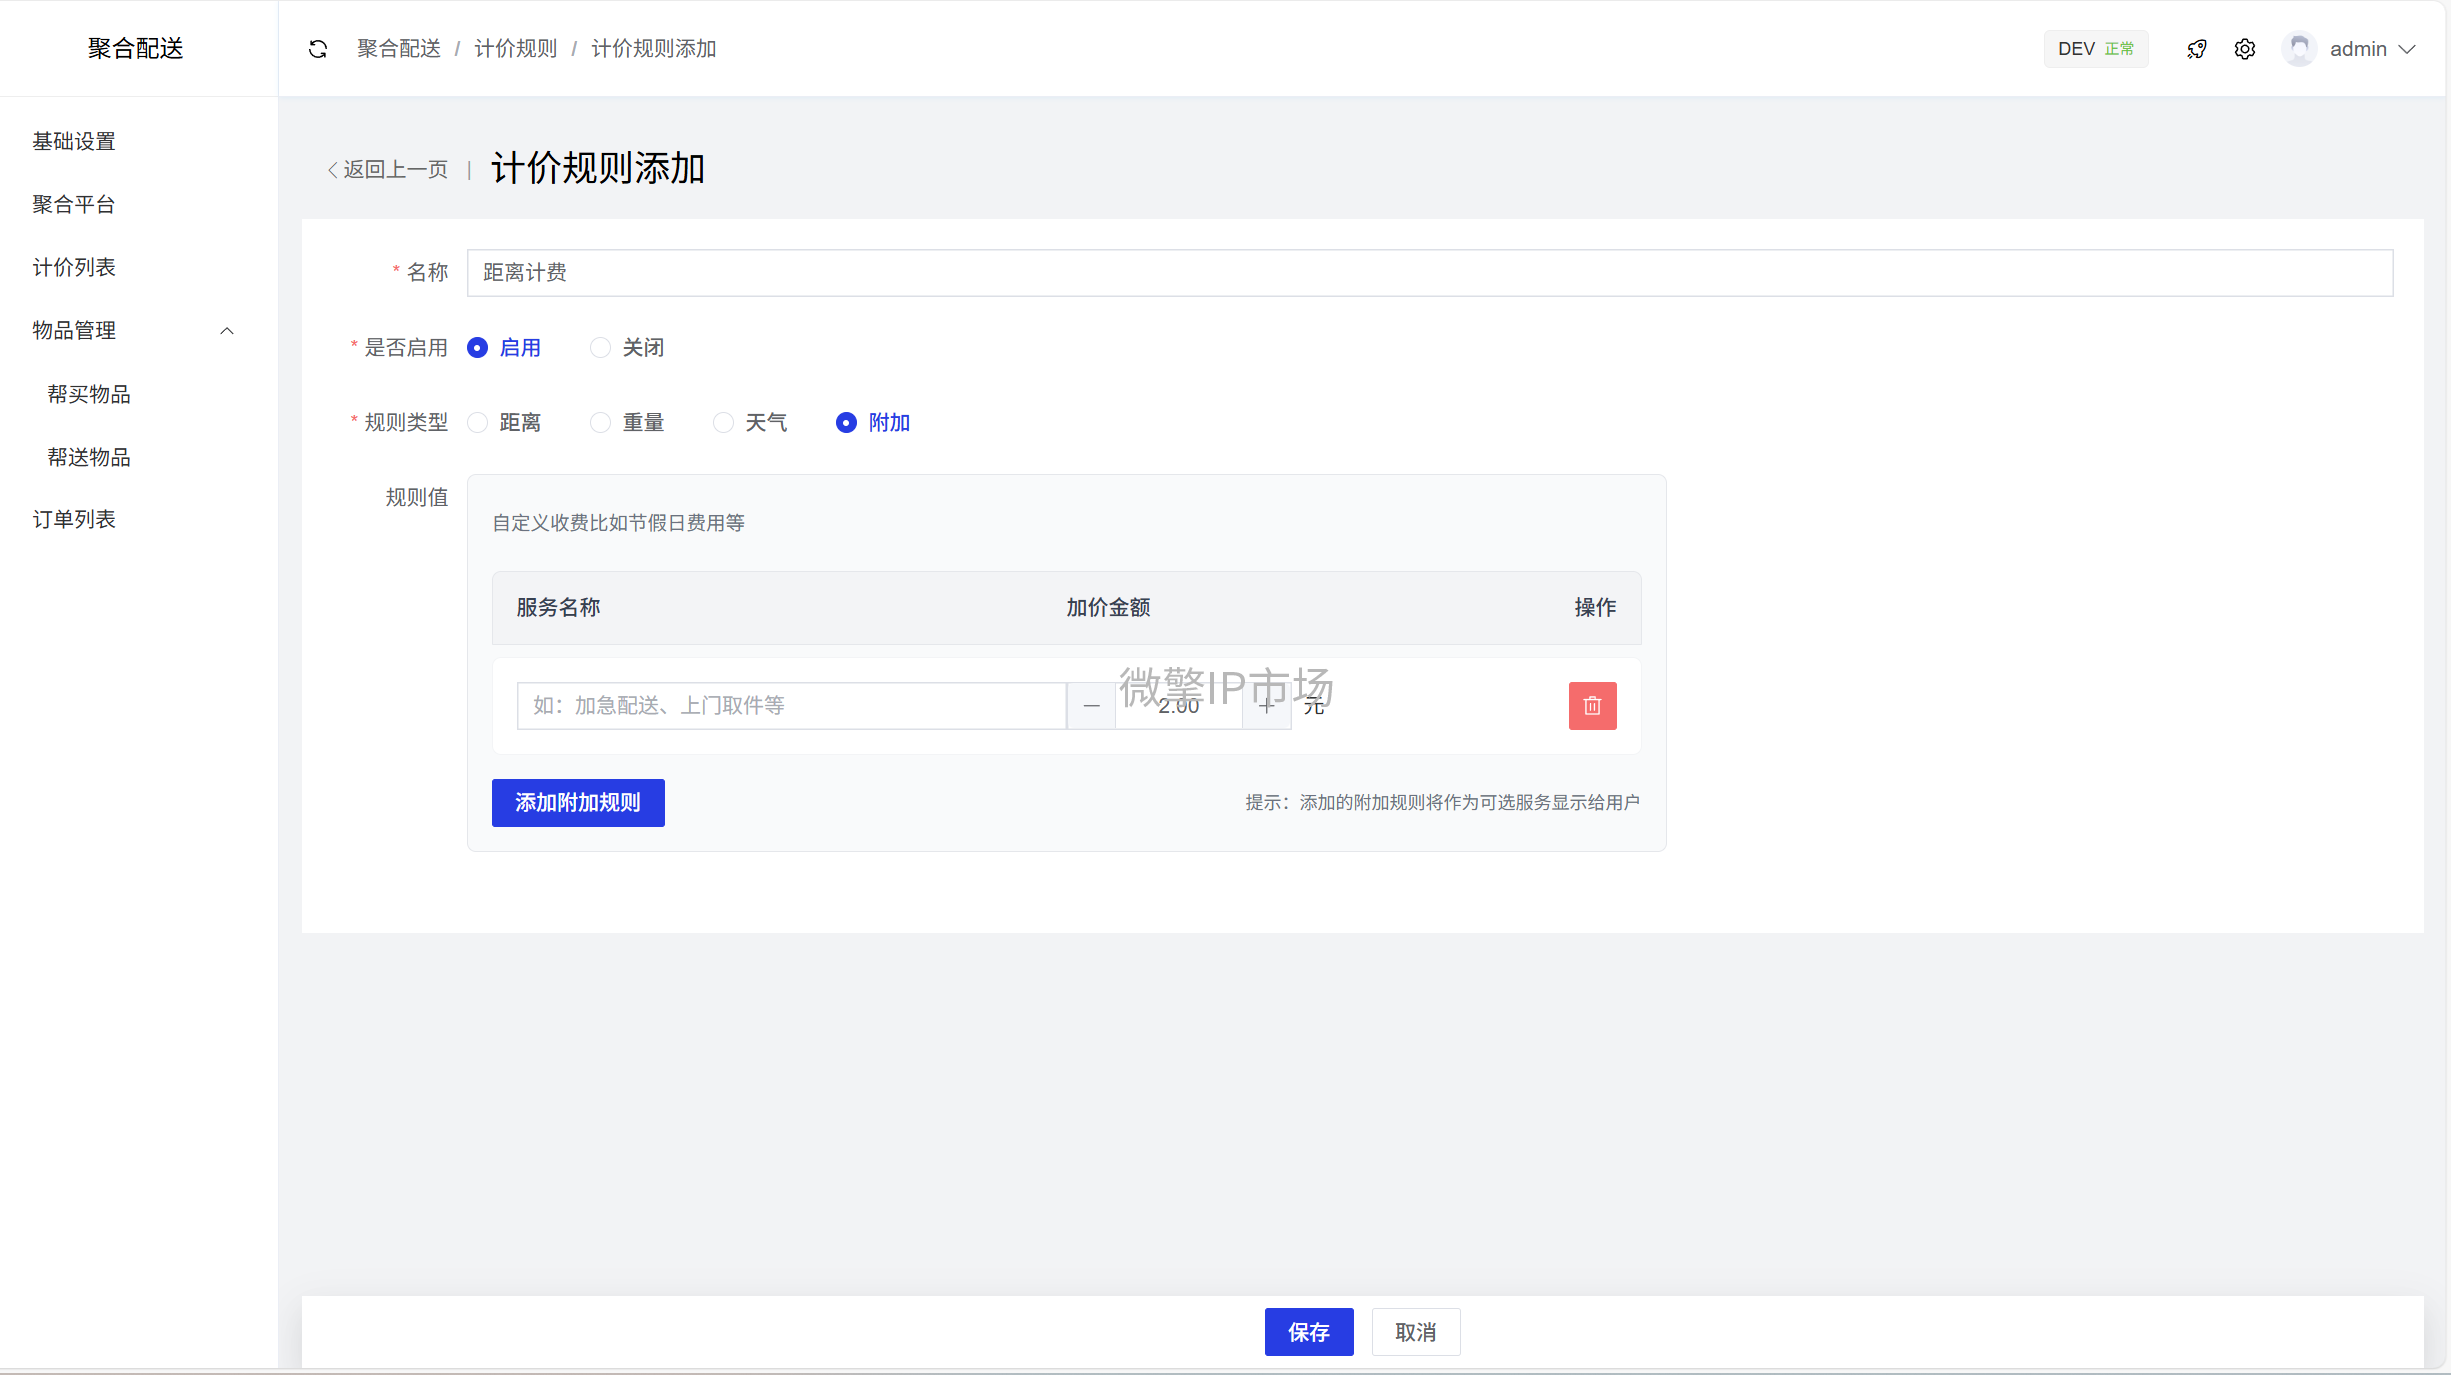
Task: Click the rocket icon in header
Action: click(x=2196, y=49)
